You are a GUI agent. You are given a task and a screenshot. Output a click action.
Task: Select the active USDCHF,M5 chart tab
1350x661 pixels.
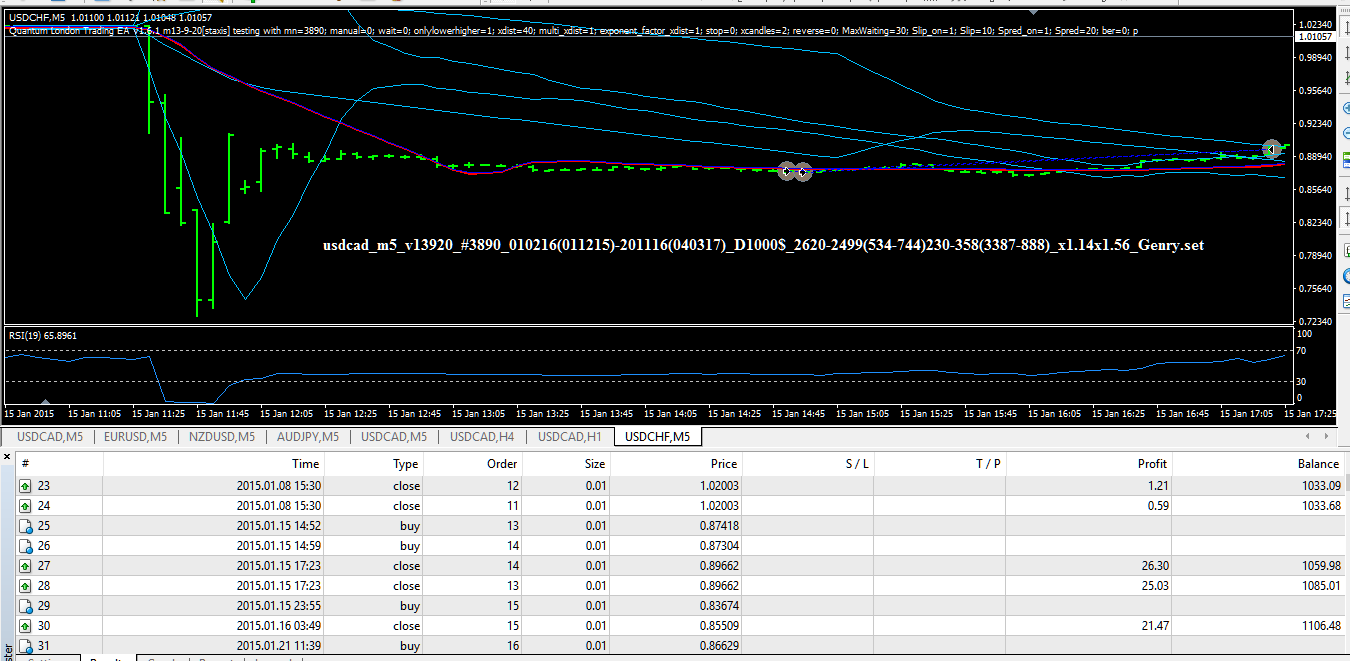coord(657,437)
